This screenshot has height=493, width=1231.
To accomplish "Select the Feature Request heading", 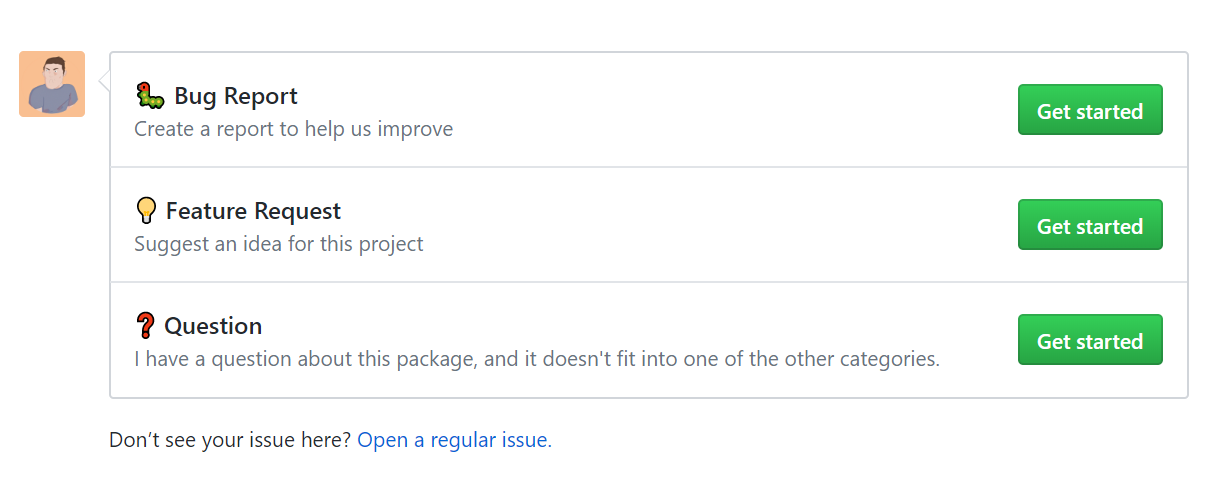I will tap(253, 211).
